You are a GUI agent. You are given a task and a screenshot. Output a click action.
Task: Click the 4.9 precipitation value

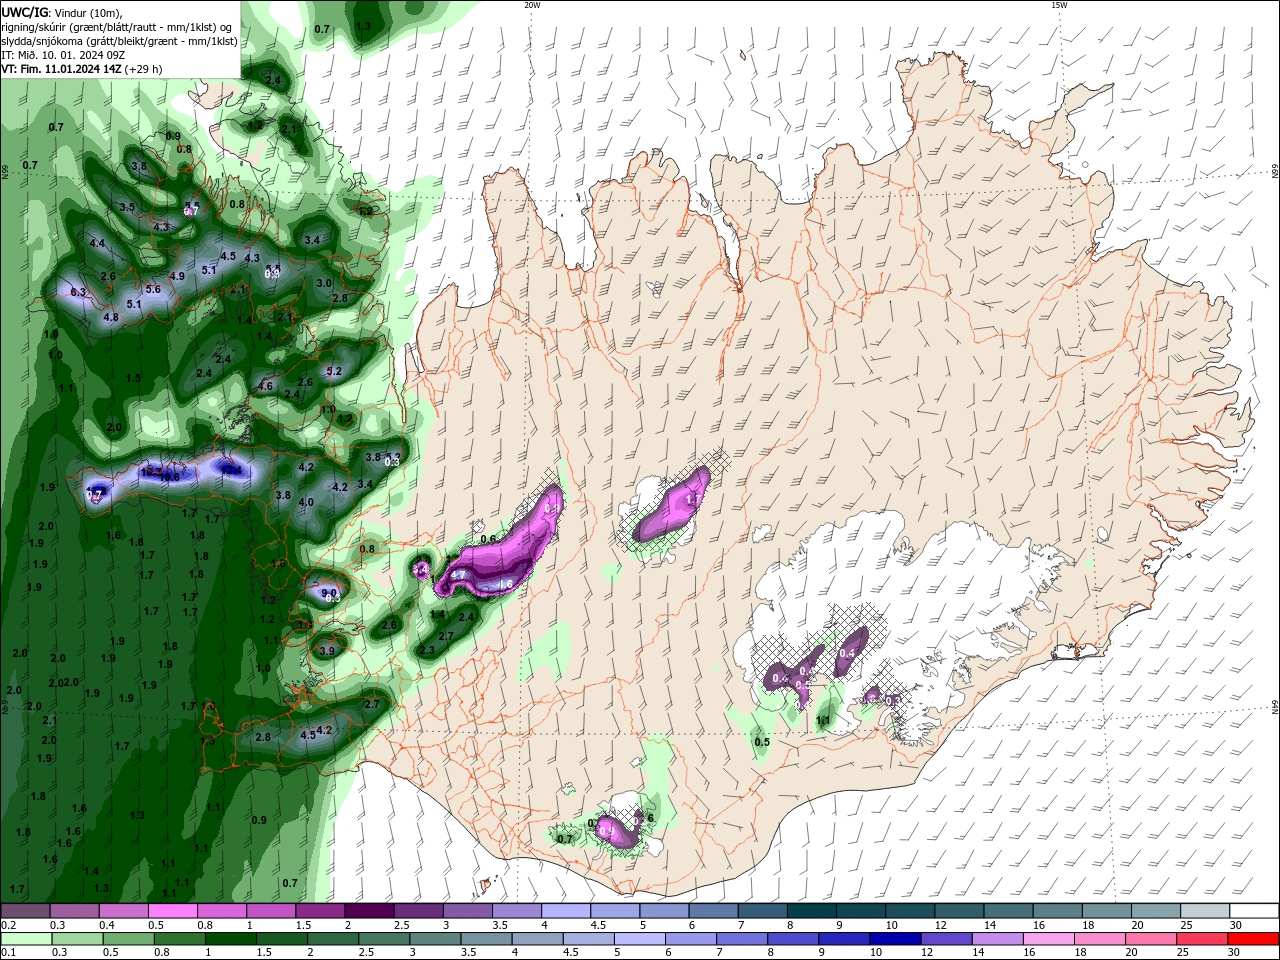pos(177,276)
